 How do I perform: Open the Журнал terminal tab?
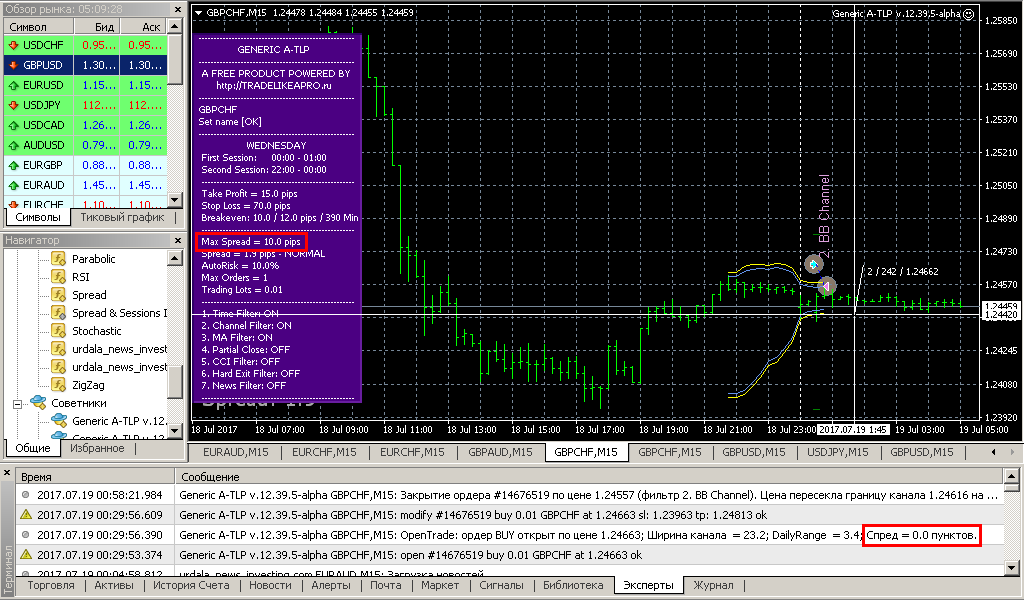[x=713, y=585]
